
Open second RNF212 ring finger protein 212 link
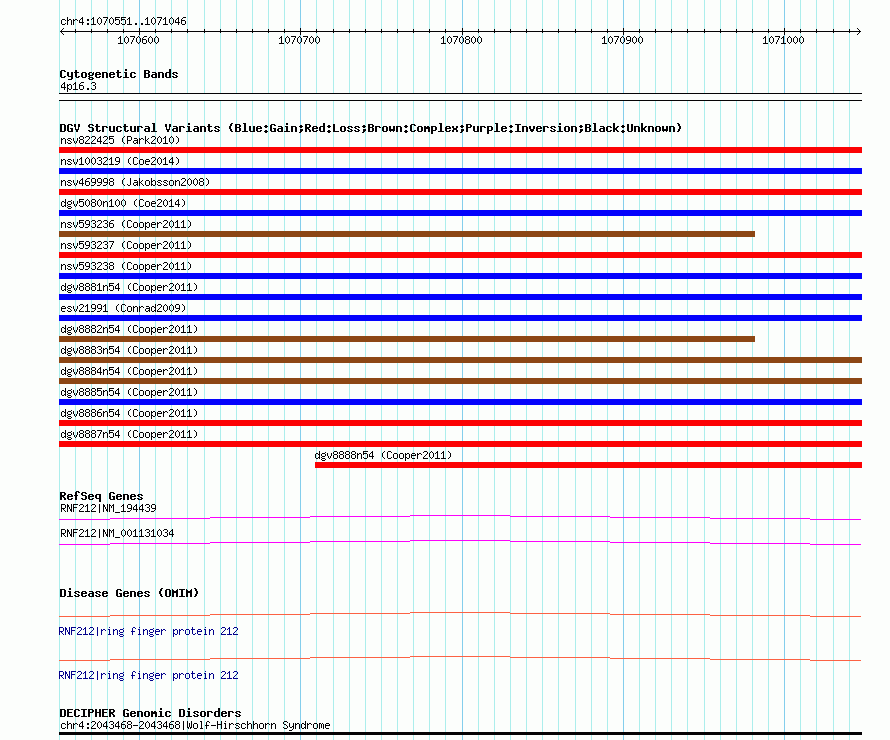point(148,675)
